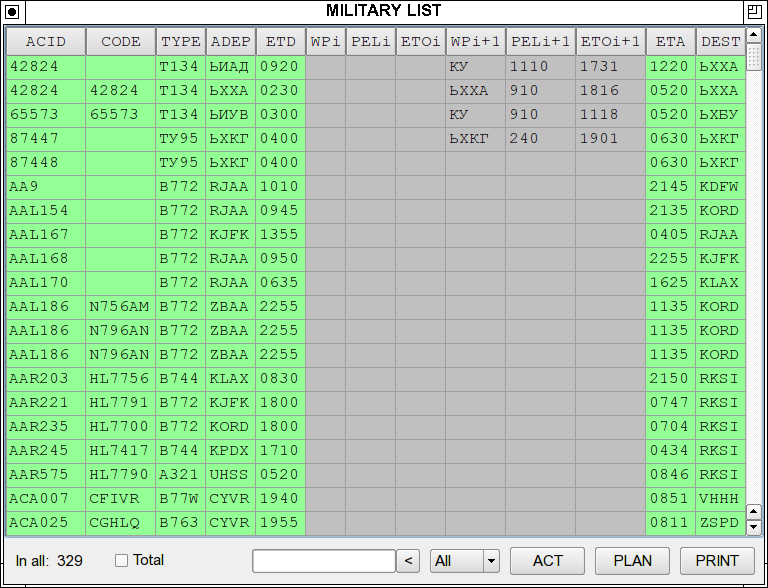The height and width of the screenshot is (588, 768).
Task: Click ADEP cell UHSS
Action: click(231, 475)
